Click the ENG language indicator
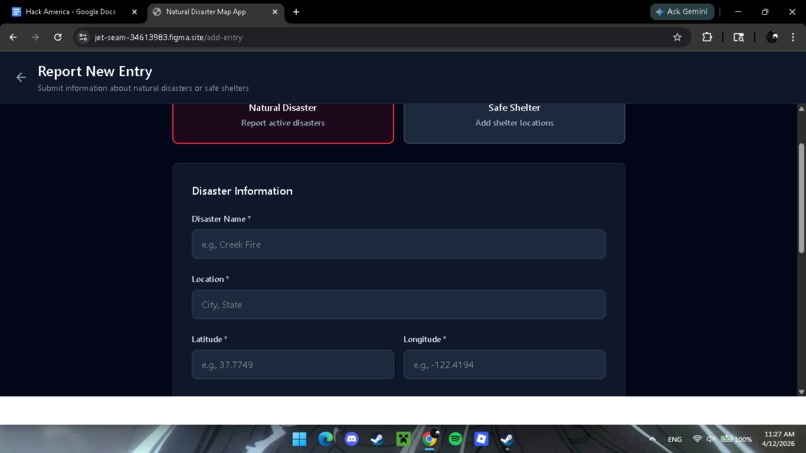This screenshot has width=806, height=453. pos(674,439)
